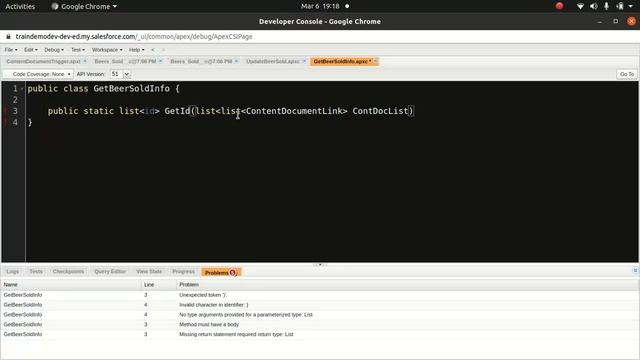
Task: Click the lock icon in address bar
Action: 8,36
